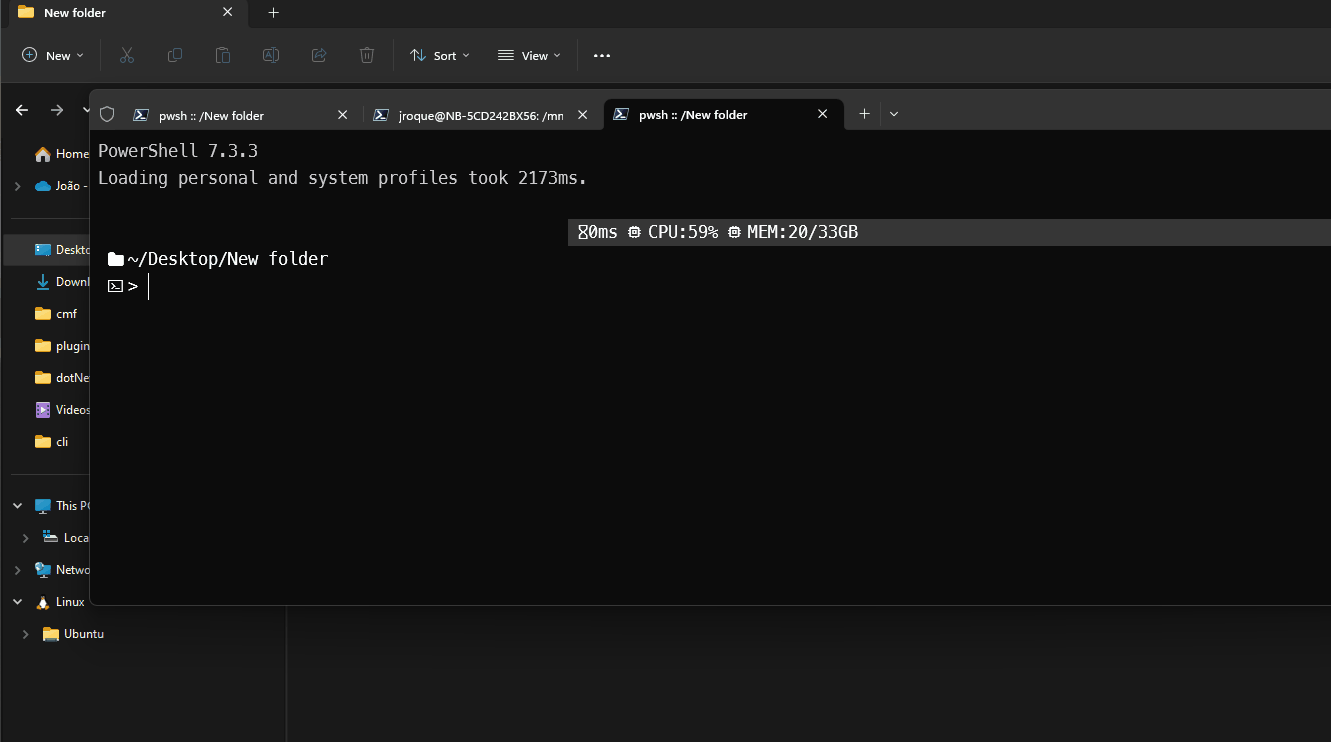Expand the Ubuntu folder node
This screenshot has height=742, width=1331.
pyautogui.click(x=25, y=634)
